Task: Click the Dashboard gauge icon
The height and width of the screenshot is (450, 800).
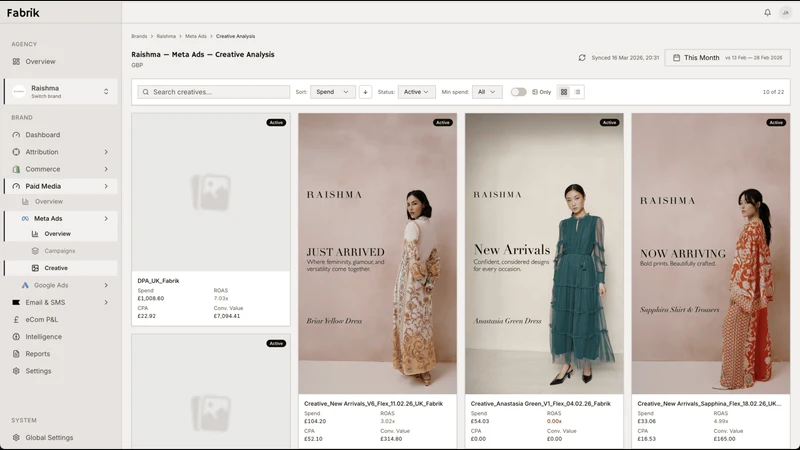Action: pyautogui.click(x=16, y=135)
